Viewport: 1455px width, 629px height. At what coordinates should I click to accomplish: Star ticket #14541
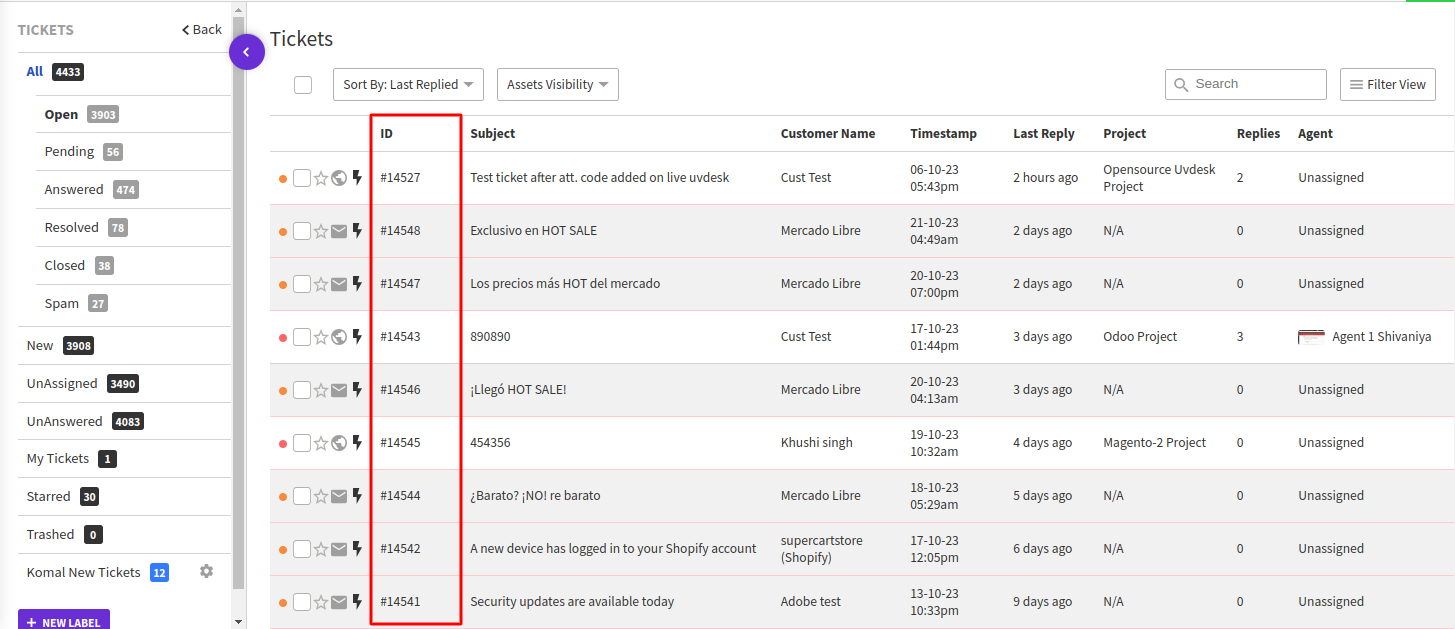pos(321,602)
